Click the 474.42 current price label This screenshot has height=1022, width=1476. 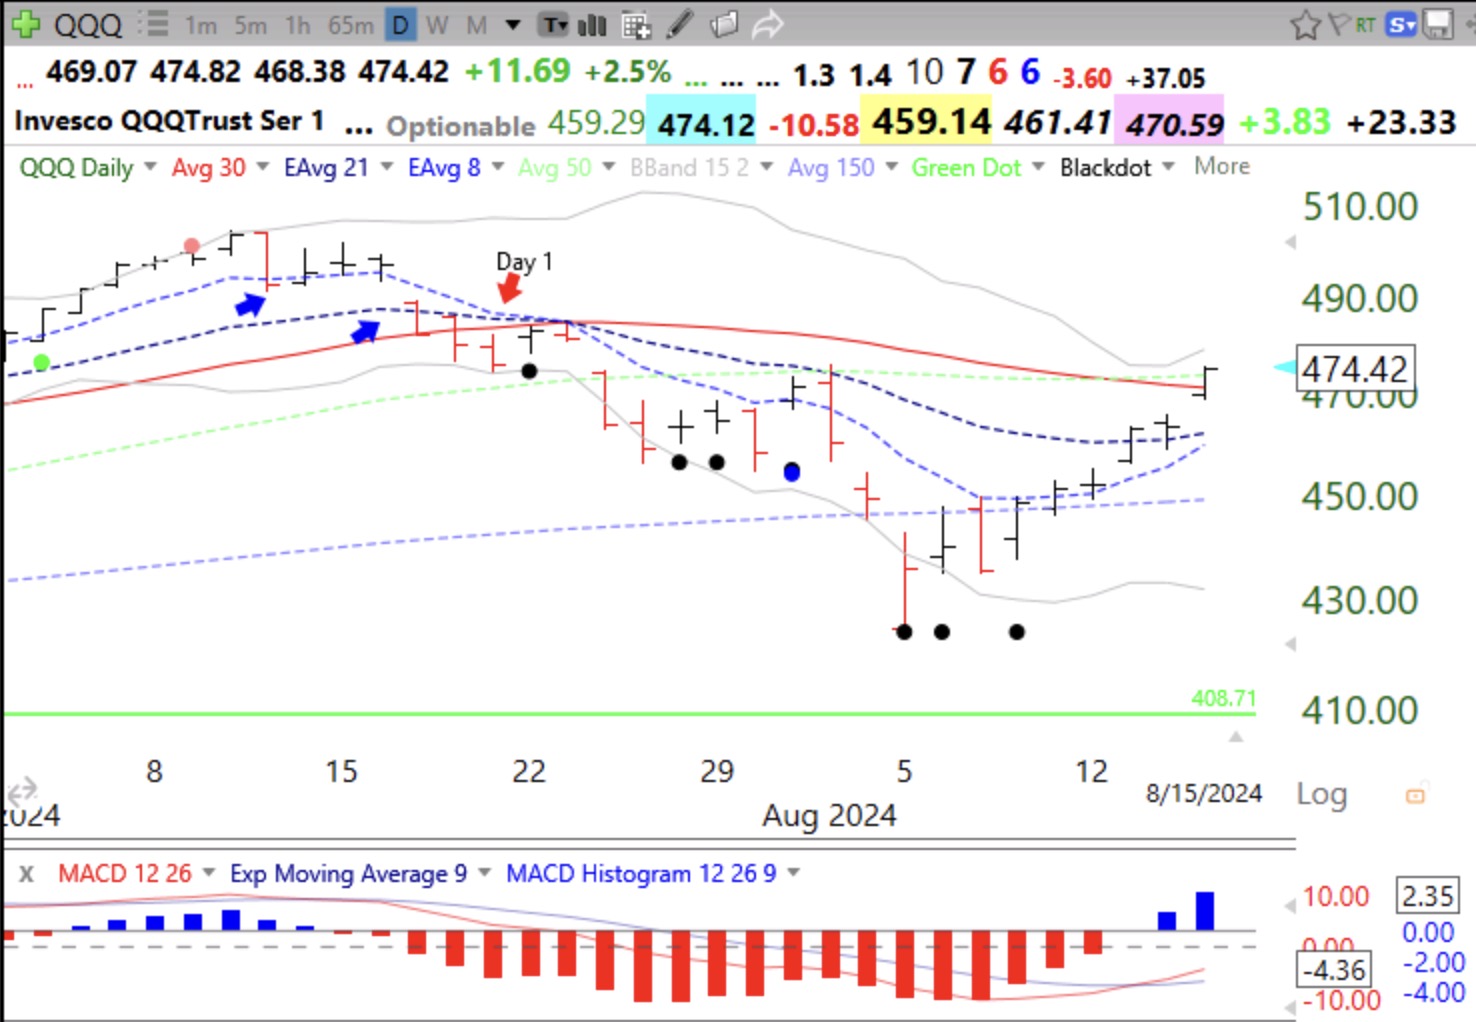pyautogui.click(x=1354, y=369)
